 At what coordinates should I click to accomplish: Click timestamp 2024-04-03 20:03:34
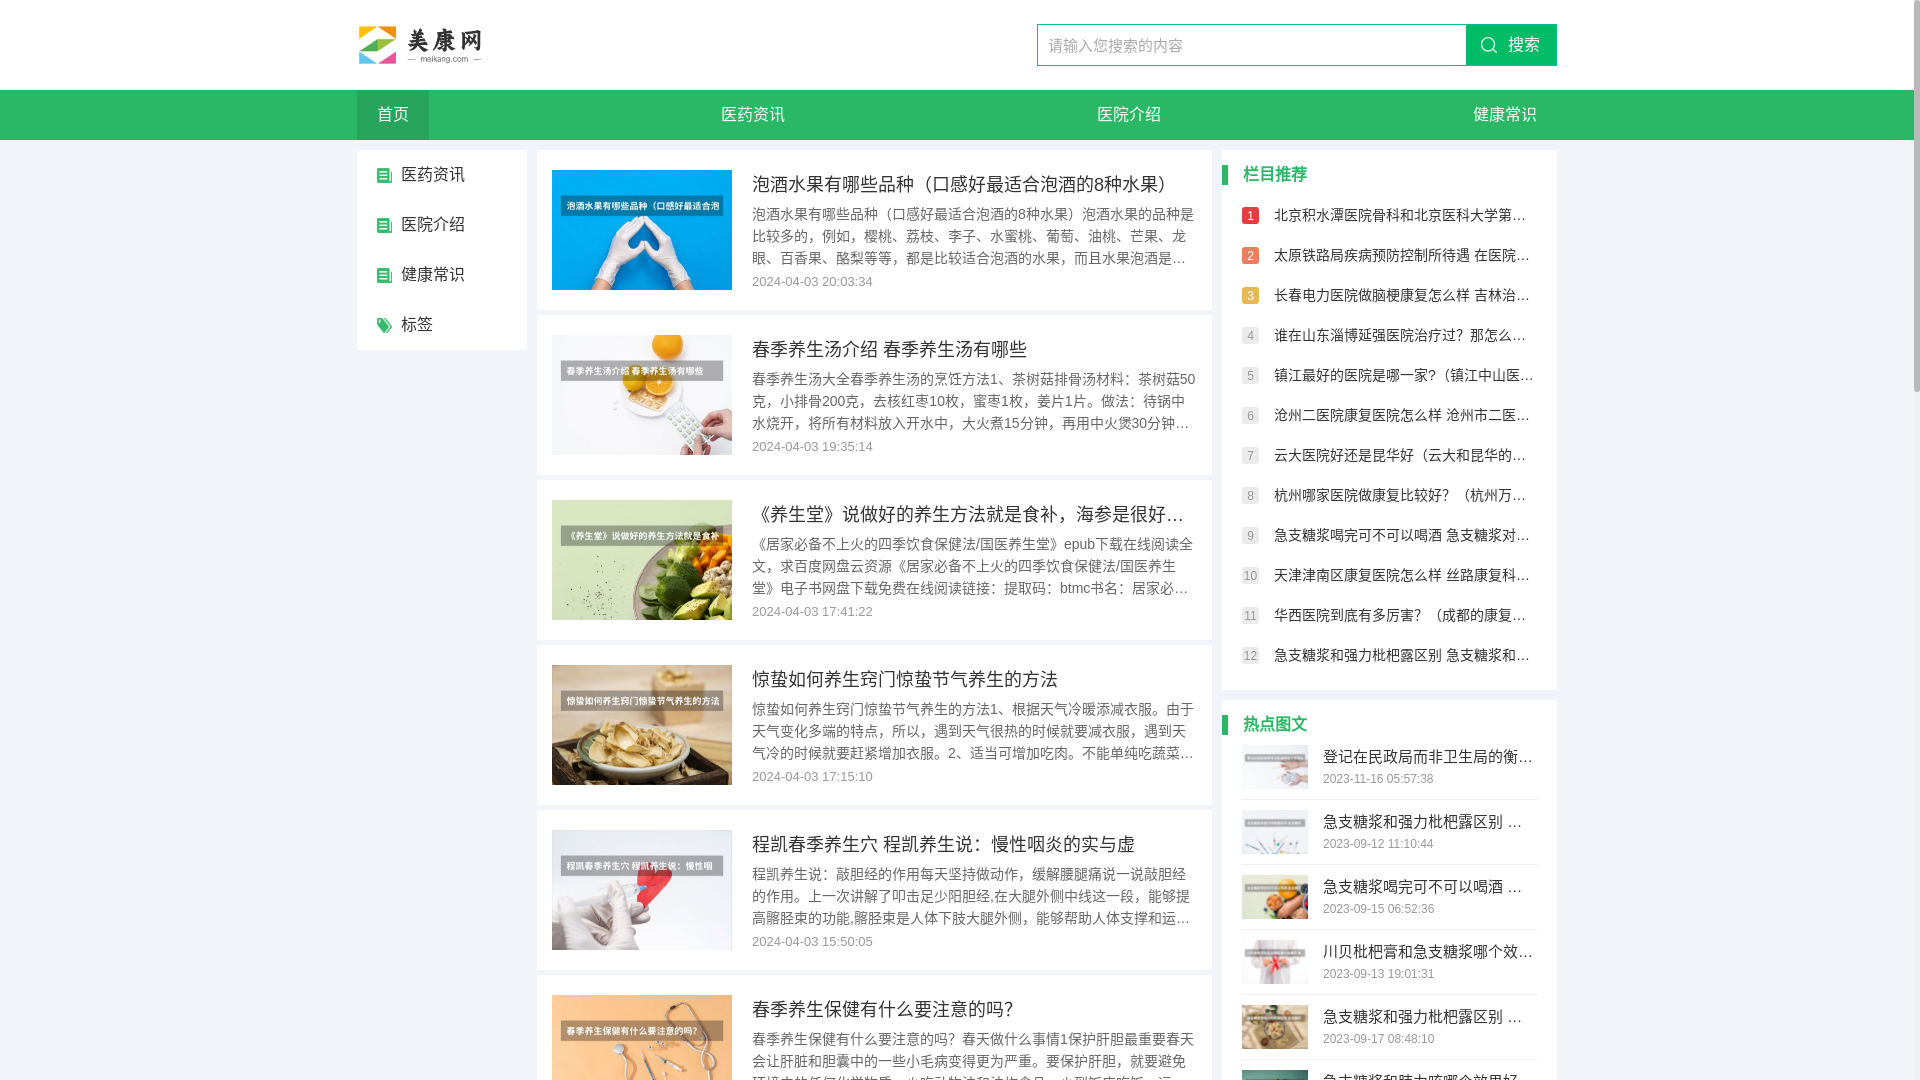coord(812,282)
